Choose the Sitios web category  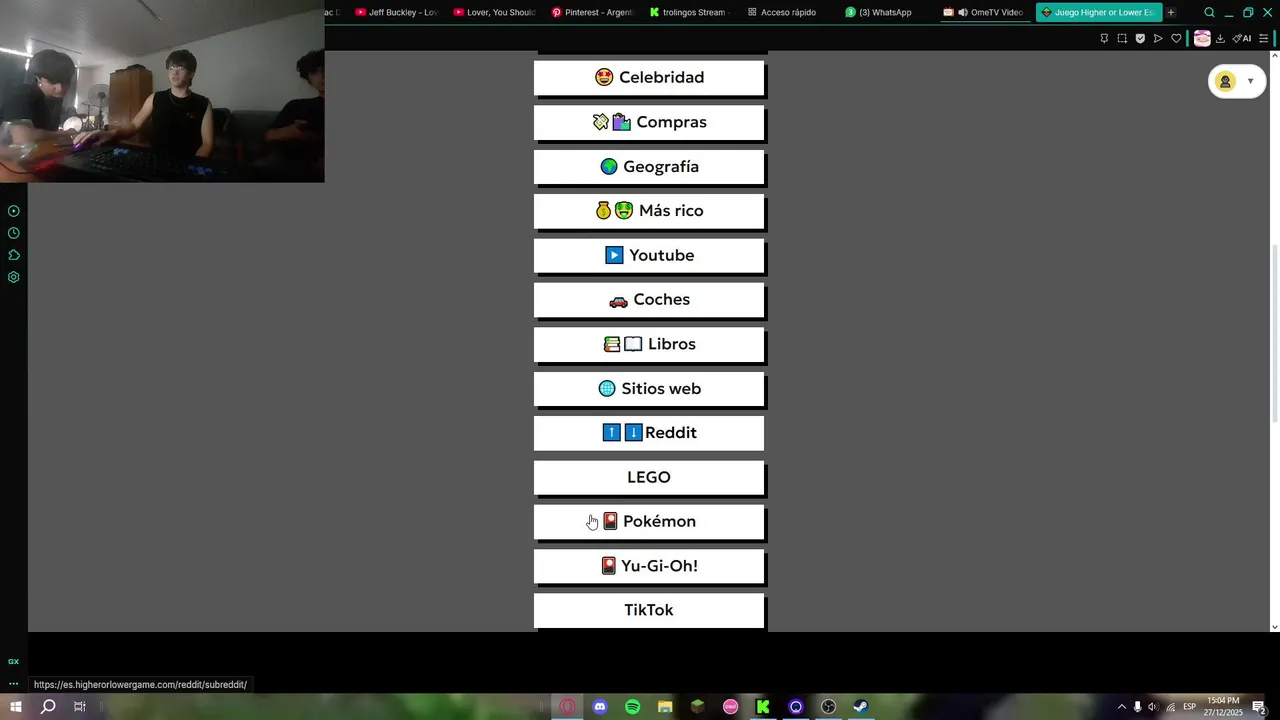[649, 388]
